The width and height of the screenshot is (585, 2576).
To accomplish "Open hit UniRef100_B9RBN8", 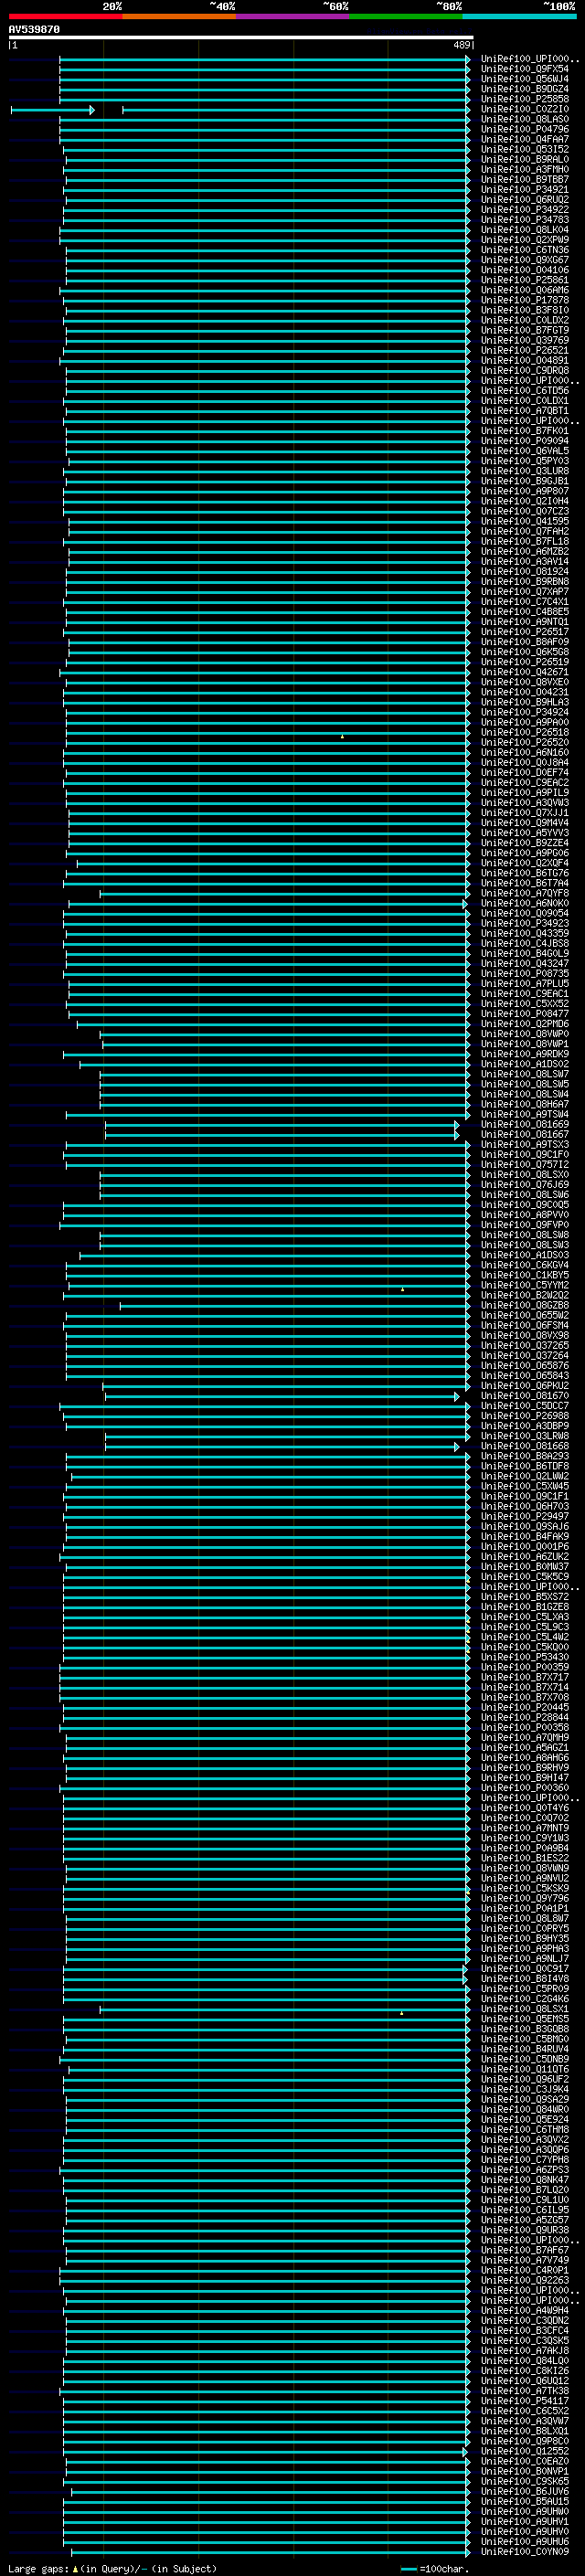I will (524, 581).
